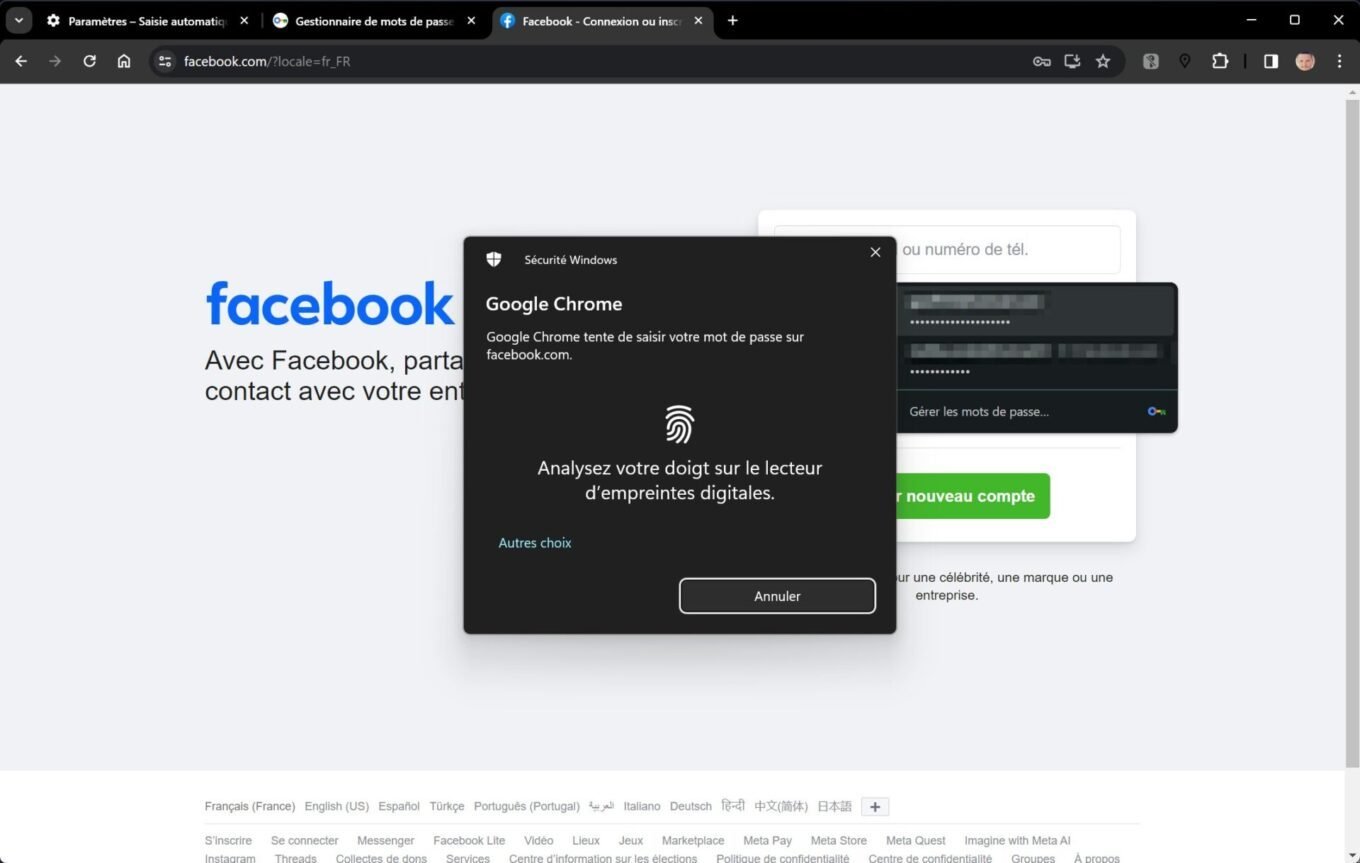Close the Paramètres tab
1360x863 pixels.
coord(244,20)
